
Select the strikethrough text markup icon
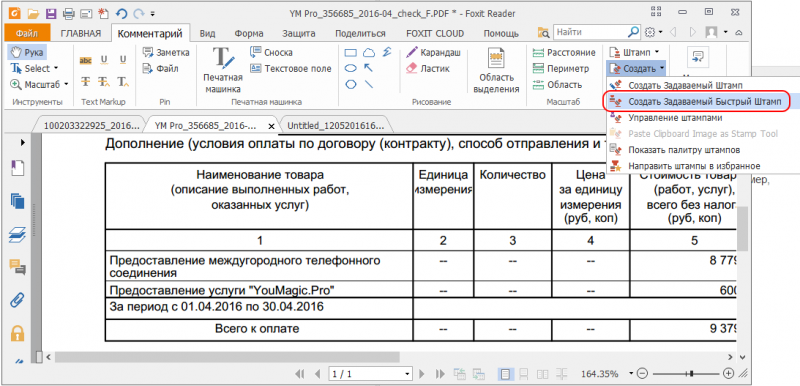86,82
